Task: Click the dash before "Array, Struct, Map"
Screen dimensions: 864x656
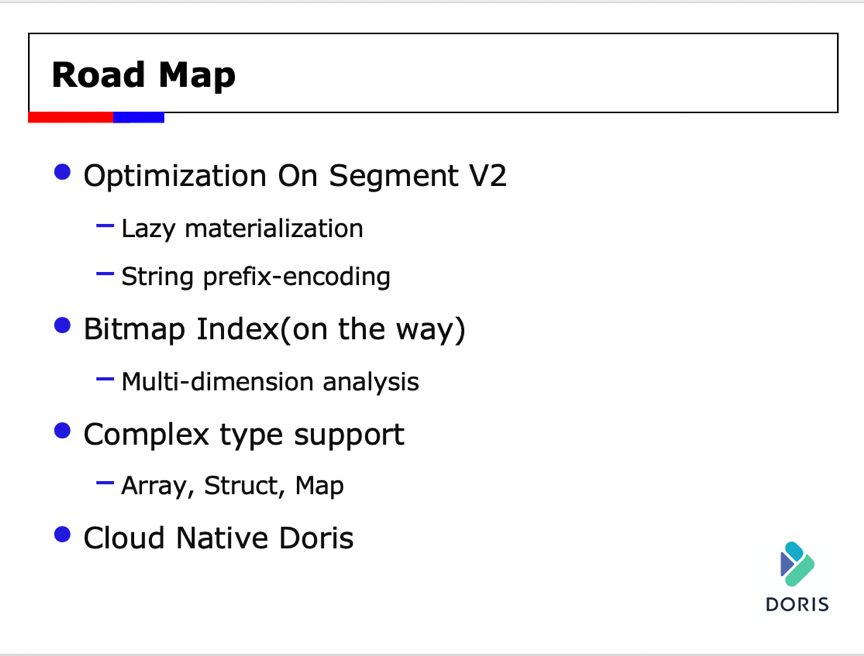Action: (105, 484)
